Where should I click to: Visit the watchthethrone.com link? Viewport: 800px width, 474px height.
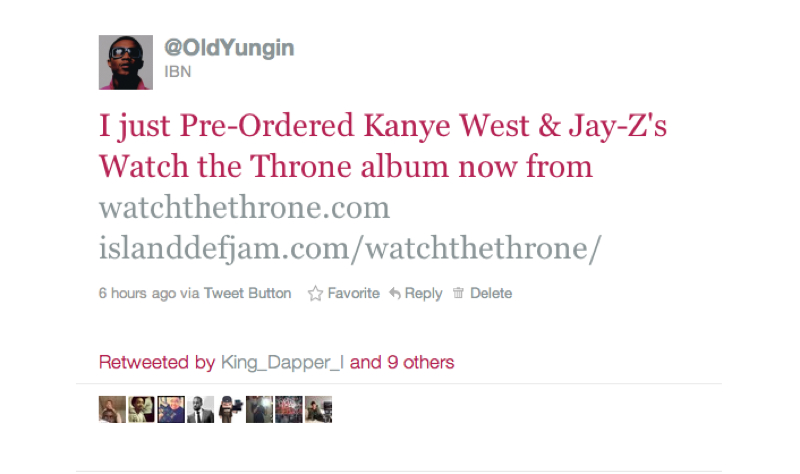244,208
